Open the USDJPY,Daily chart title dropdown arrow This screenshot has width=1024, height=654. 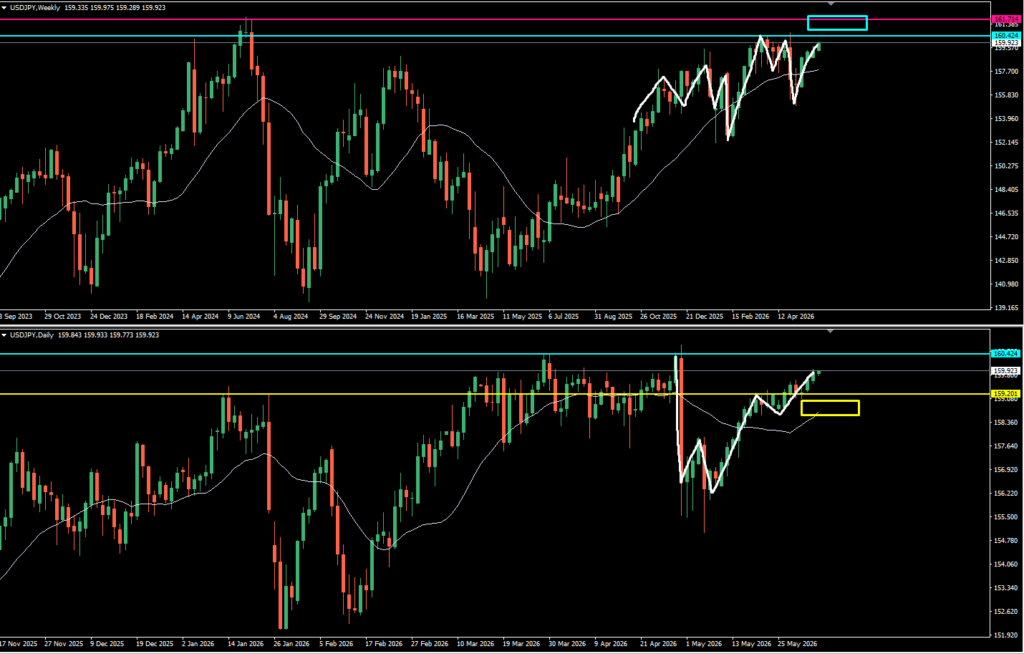click(x=5, y=335)
